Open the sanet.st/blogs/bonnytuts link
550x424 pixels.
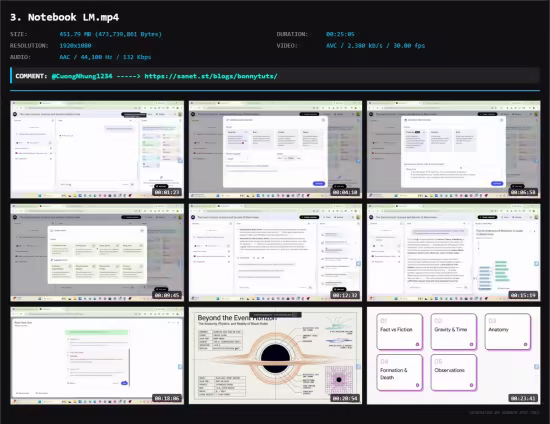coord(211,76)
